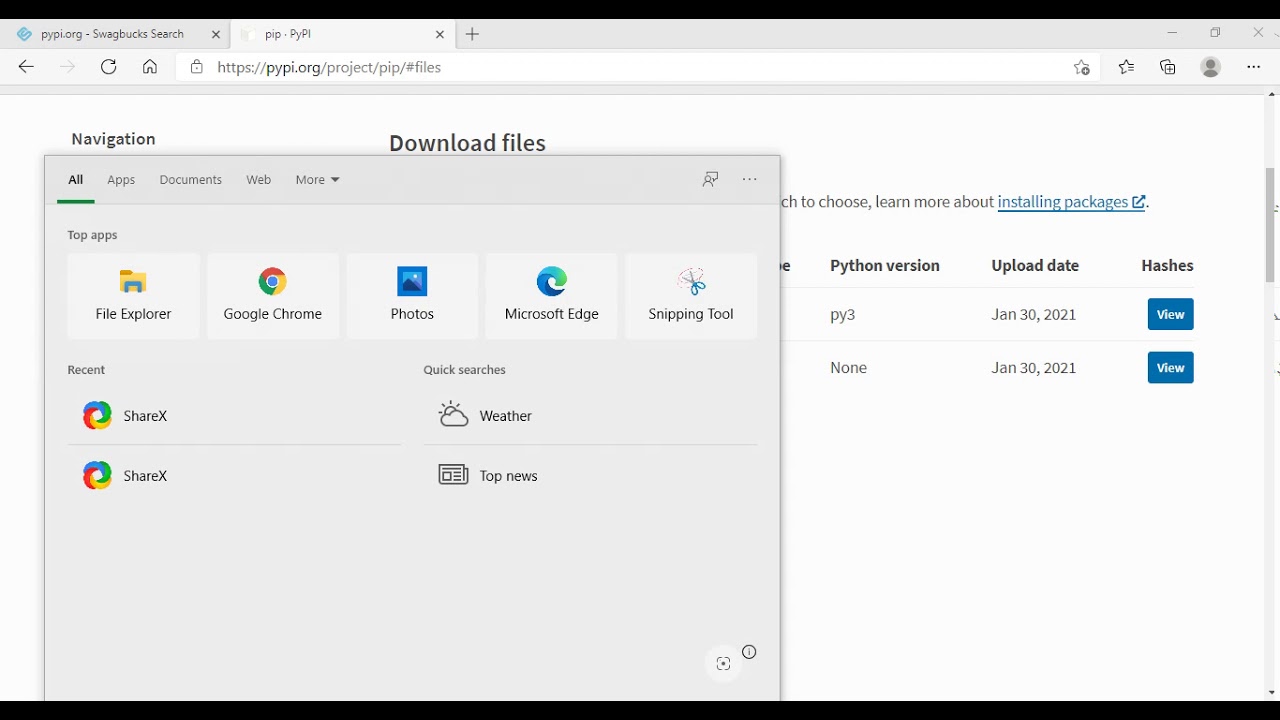Open the Photos app tile
Viewport: 1280px width, 720px height.
click(412, 296)
